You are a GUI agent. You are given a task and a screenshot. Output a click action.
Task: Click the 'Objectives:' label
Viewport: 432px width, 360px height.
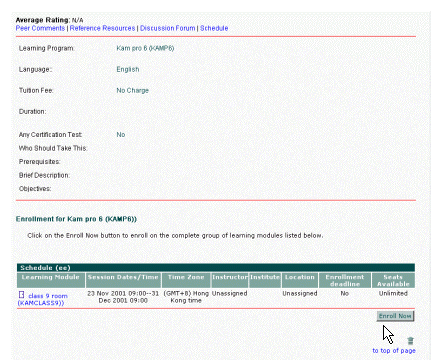tap(35, 189)
